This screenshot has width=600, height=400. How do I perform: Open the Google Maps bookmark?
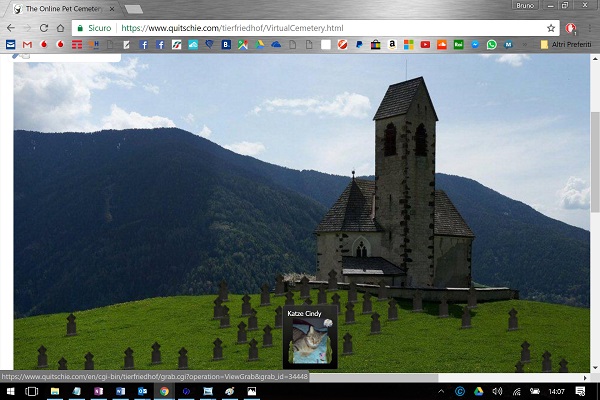click(243, 45)
